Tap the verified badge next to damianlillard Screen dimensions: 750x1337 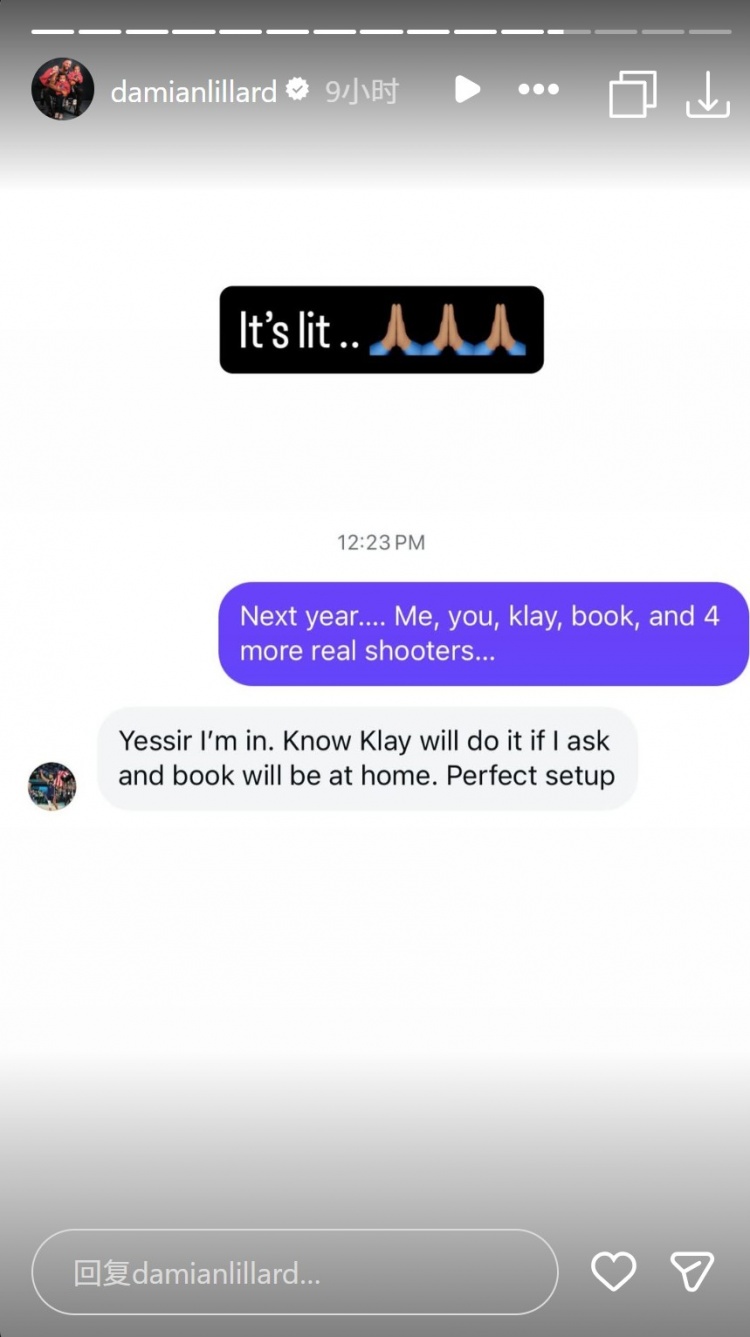tap(297, 90)
